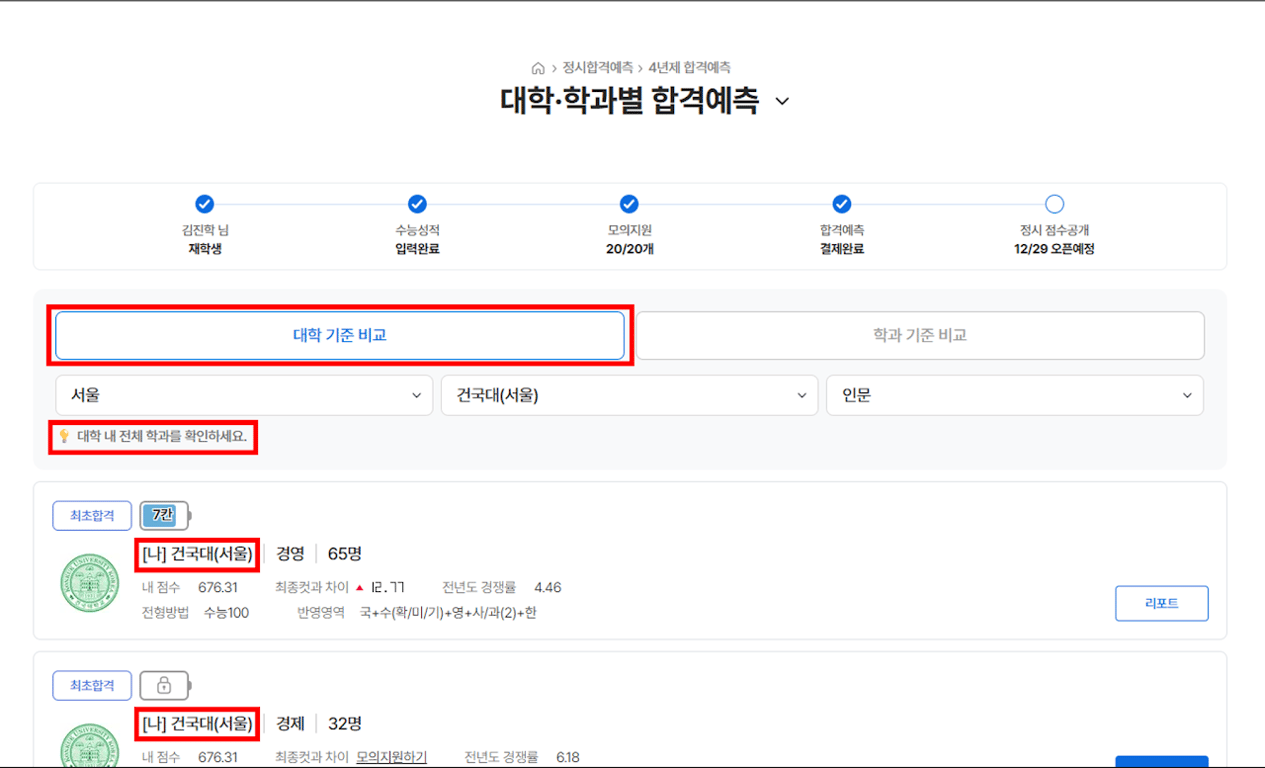Click the red triangle next to 12.77

pyautogui.click(x=359, y=587)
